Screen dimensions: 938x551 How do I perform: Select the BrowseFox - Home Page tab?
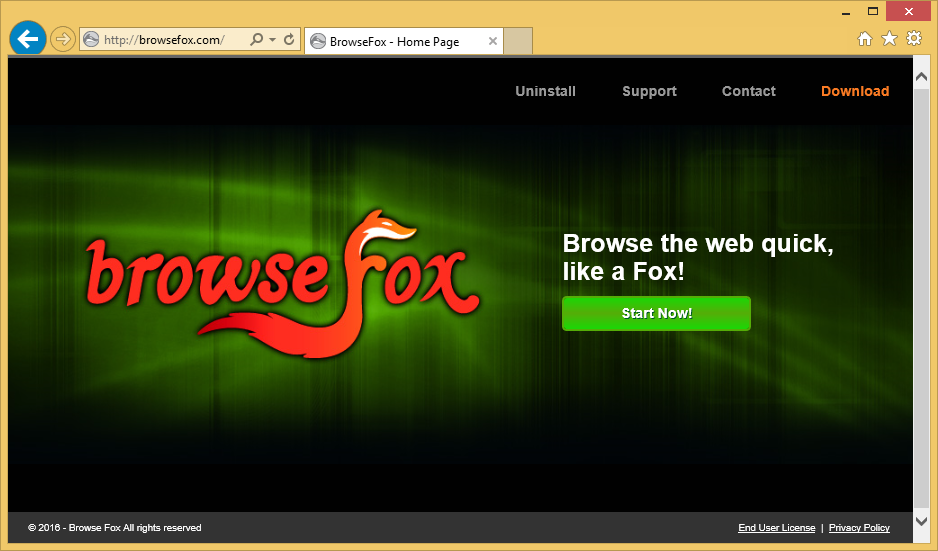pyautogui.click(x=394, y=41)
